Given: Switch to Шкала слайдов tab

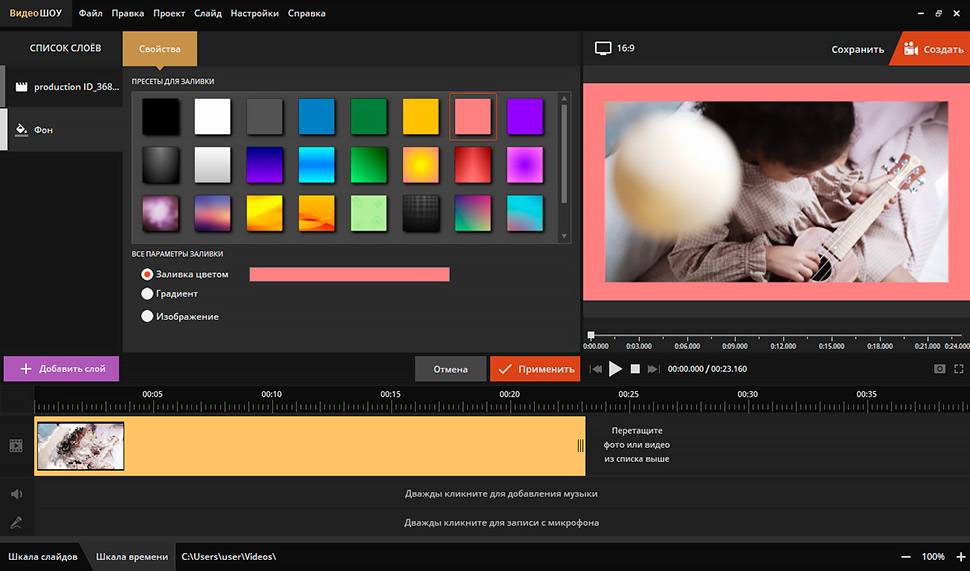Looking at the screenshot, I should [x=42, y=556].
